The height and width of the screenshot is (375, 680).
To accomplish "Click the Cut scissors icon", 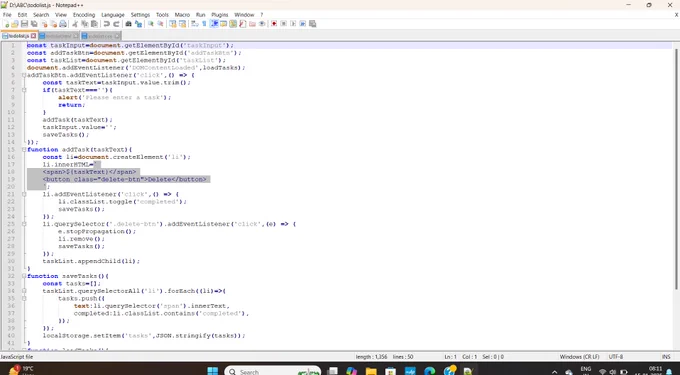I will click(x=75, y=23).
